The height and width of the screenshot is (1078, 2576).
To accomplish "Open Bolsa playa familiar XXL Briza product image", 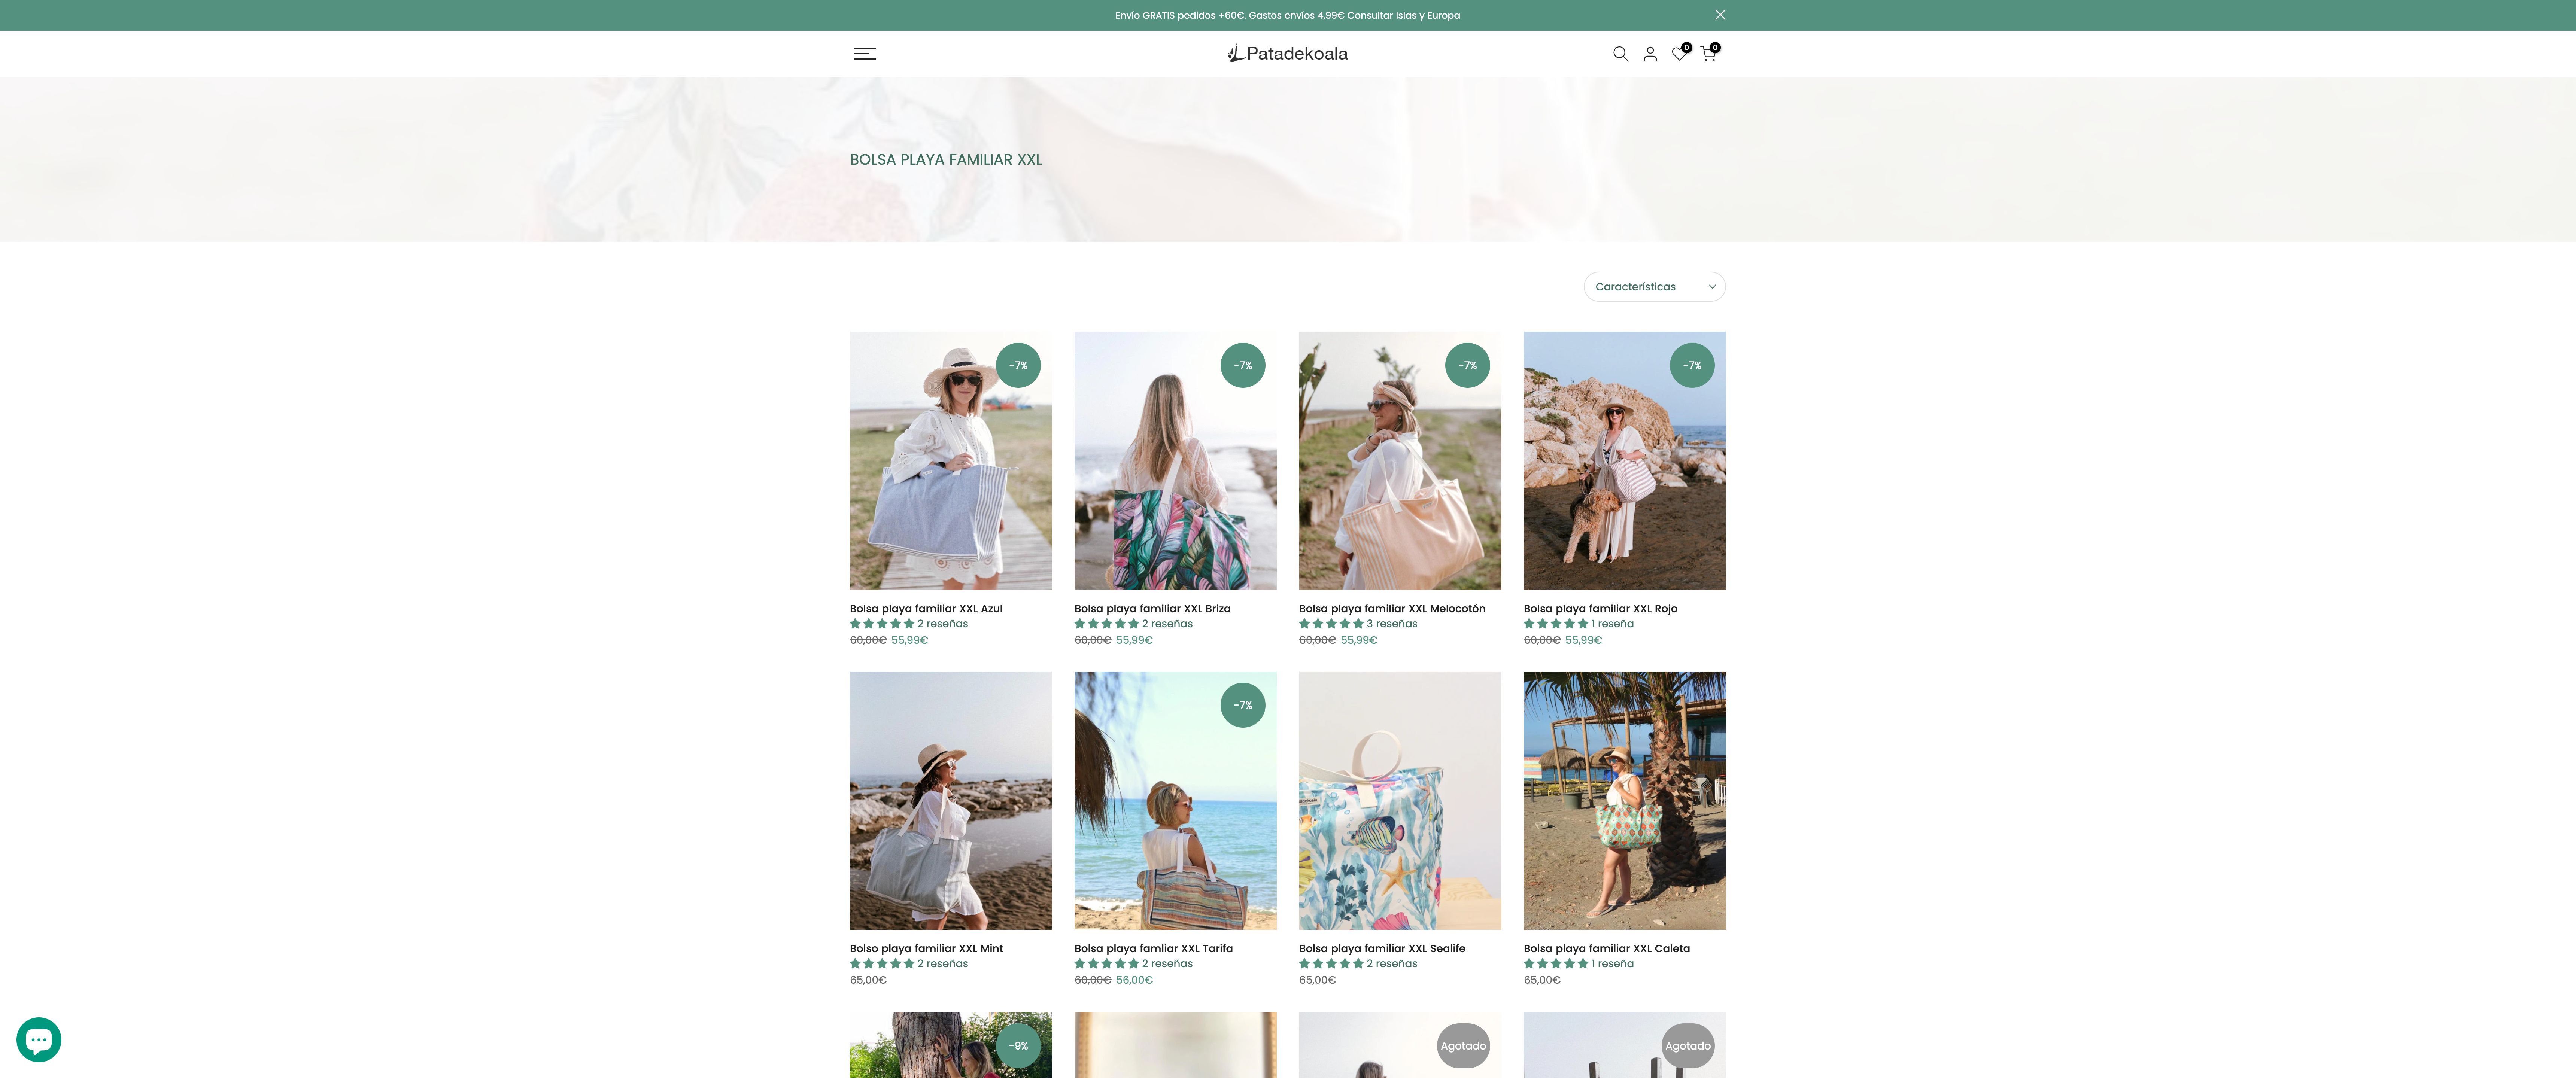I will [x=1175, y=461].
